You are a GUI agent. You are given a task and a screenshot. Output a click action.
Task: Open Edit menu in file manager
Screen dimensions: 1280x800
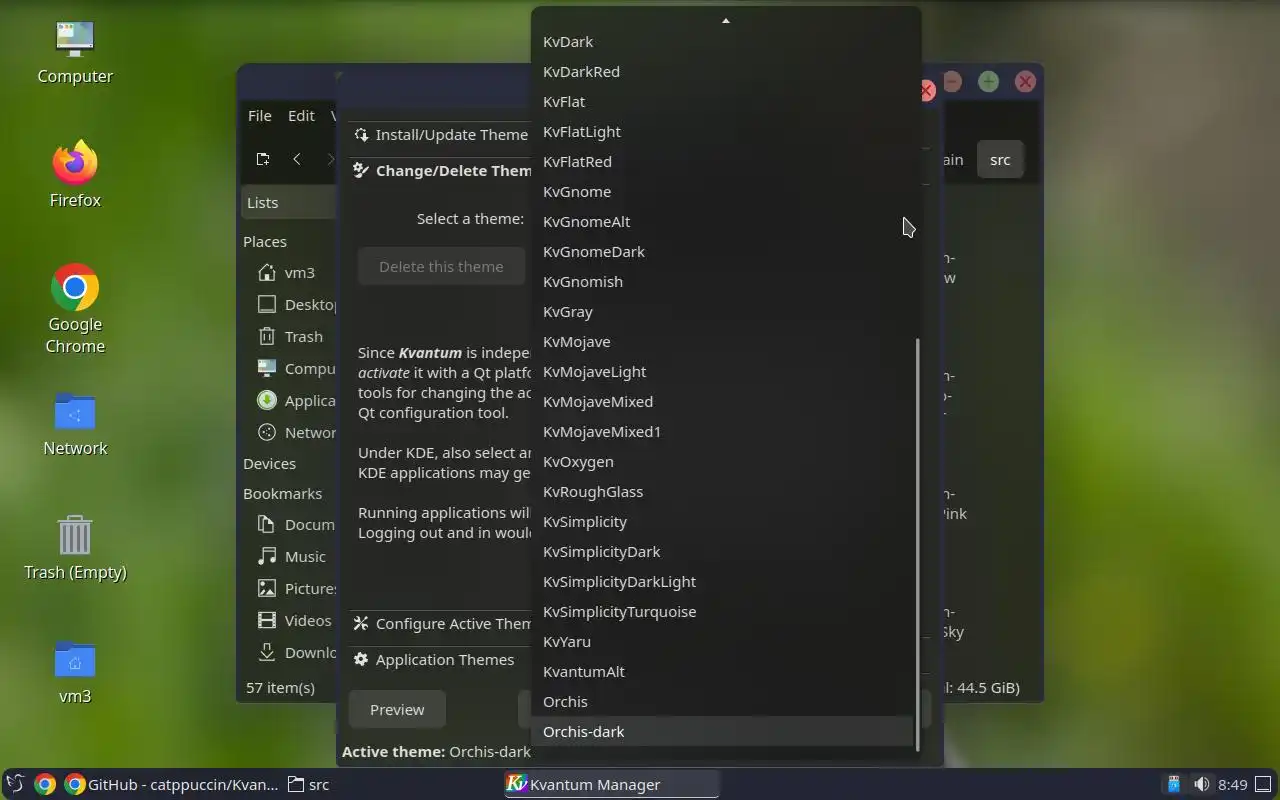click(x=301, y=116)
